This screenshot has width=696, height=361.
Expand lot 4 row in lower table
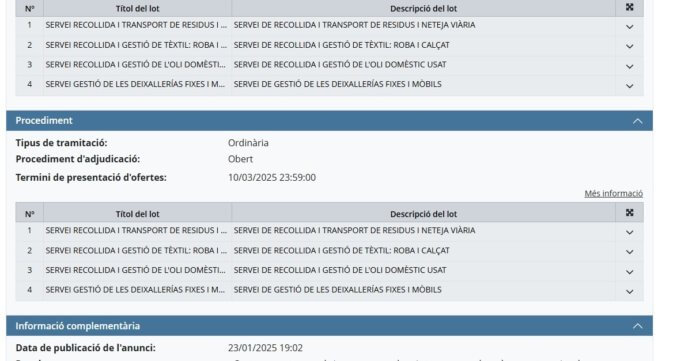(x=629, y=291)
